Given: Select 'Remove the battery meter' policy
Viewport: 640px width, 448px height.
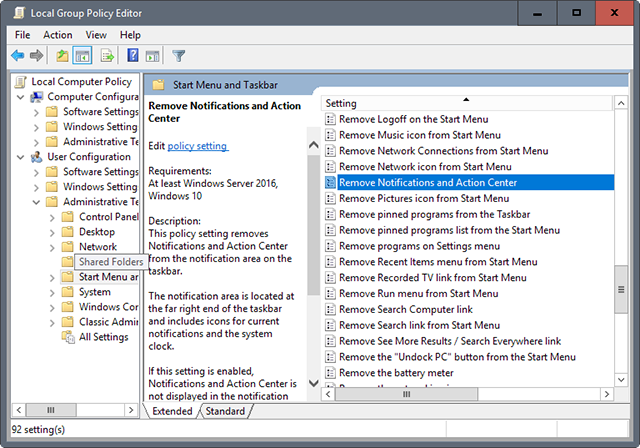Looking at the screenshot, I should pyautogui.click(x=396, y=373).
